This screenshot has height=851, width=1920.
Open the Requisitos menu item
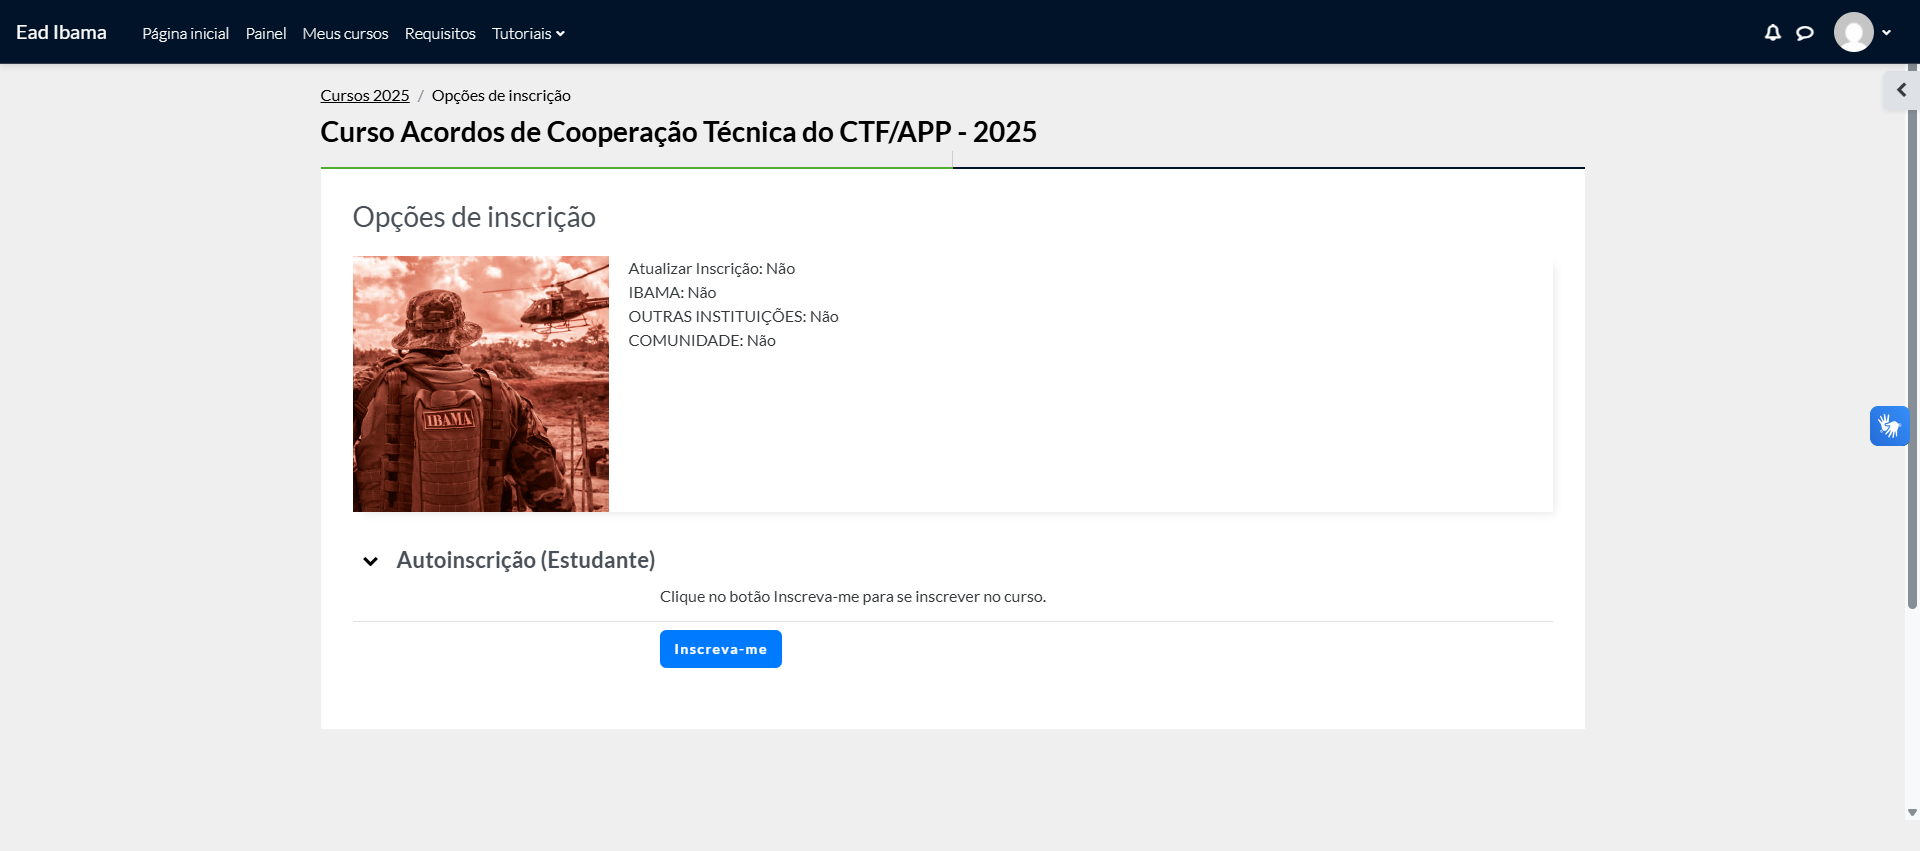(440, 33)
